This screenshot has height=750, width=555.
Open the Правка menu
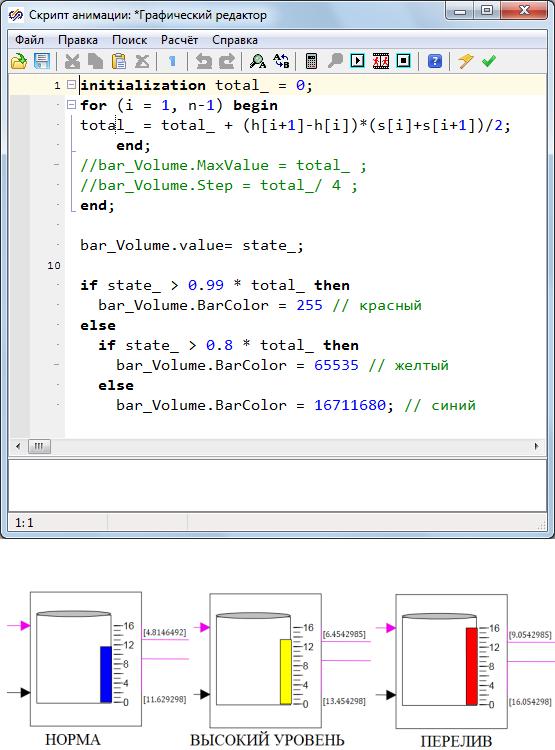(x=78, y=40)
